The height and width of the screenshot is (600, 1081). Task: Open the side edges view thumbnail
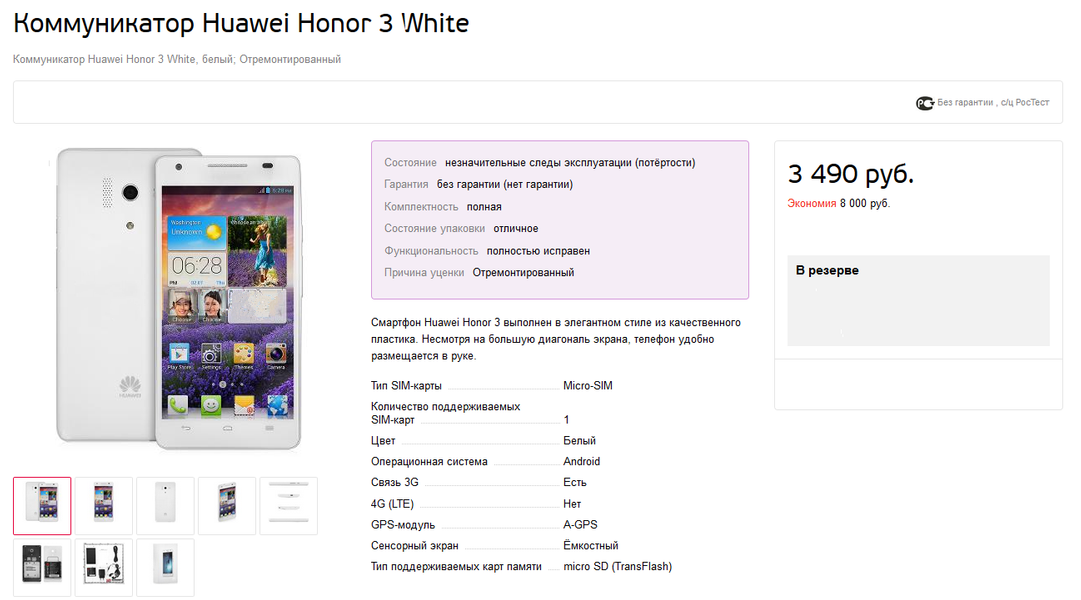coord(288,506)
